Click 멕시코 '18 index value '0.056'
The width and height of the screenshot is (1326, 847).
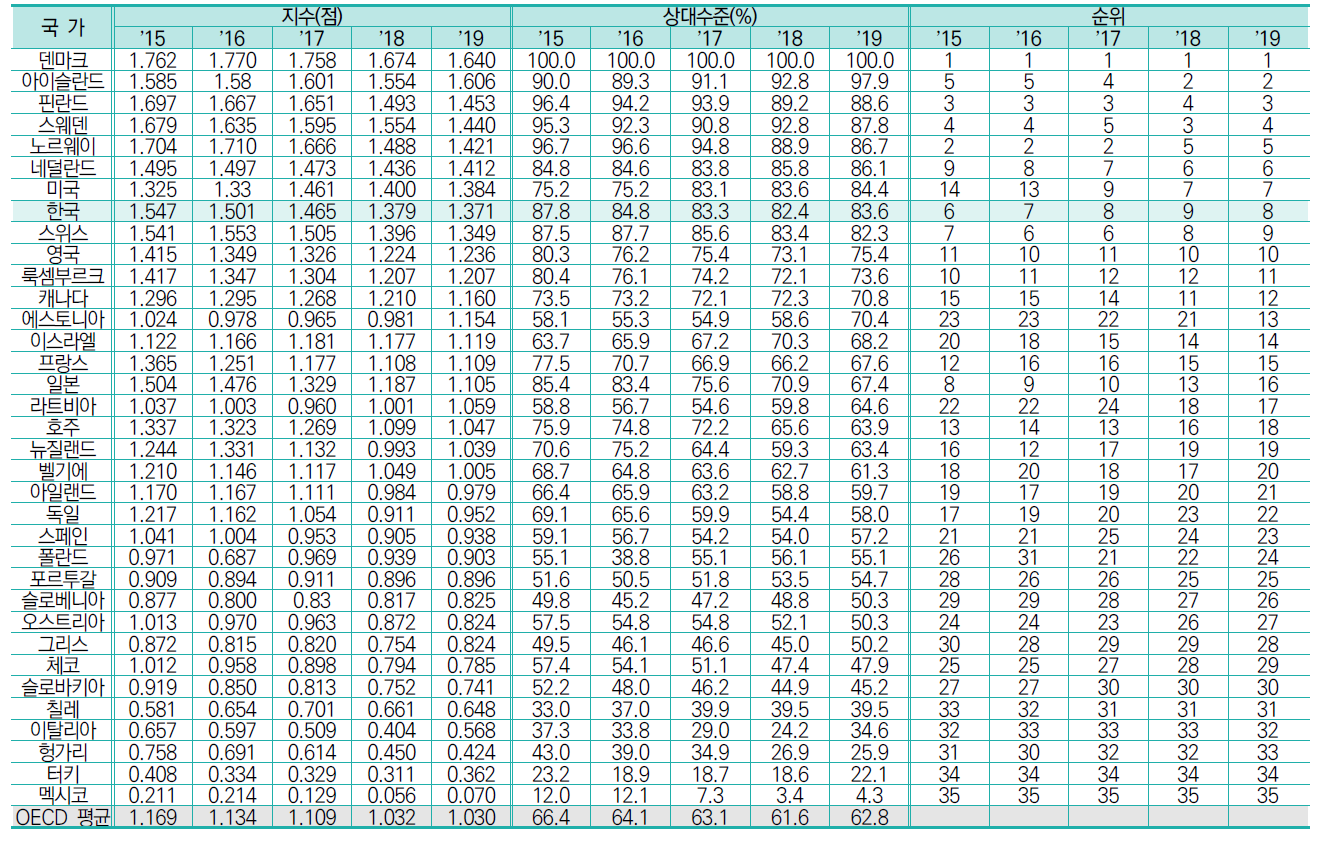point(392,797)
